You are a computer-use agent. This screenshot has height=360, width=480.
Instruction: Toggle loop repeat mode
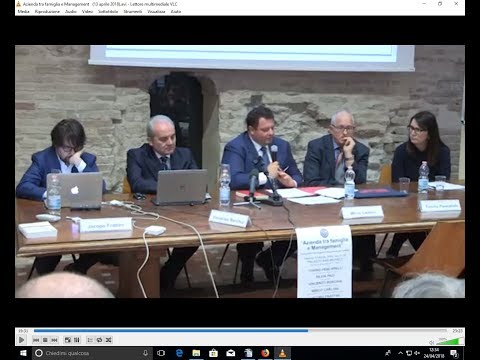pos(99,340)
